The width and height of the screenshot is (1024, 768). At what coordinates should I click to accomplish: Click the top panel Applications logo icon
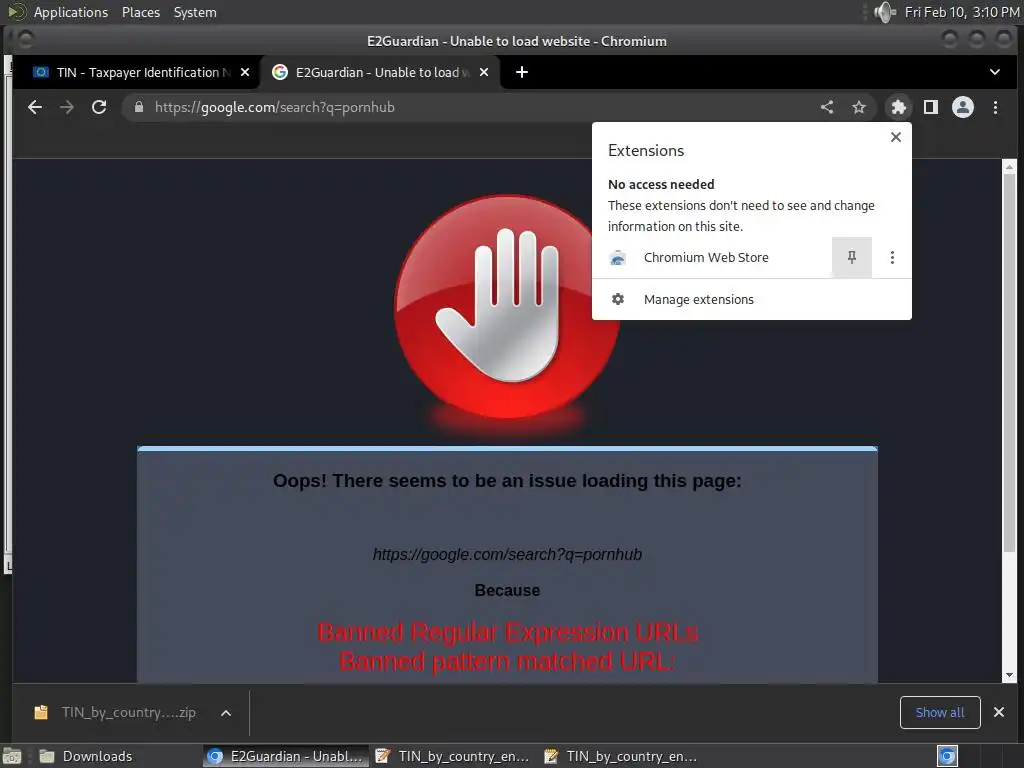coord(17,12)
